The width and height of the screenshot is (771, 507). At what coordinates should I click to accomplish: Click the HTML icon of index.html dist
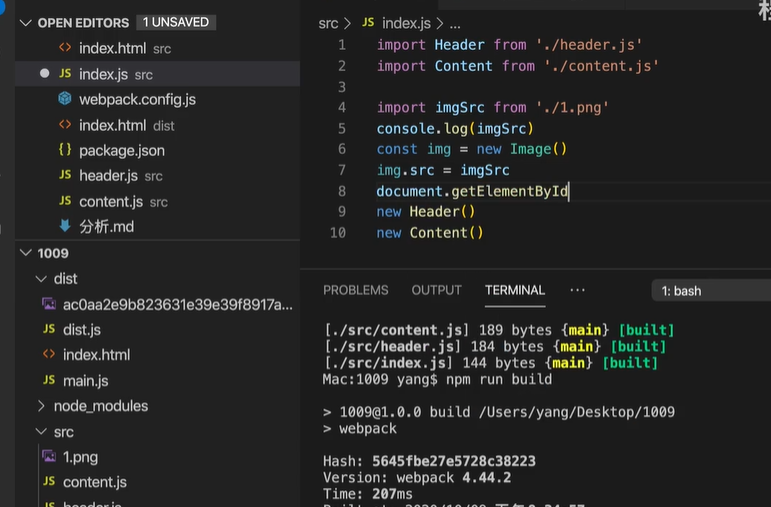(65, 124)
